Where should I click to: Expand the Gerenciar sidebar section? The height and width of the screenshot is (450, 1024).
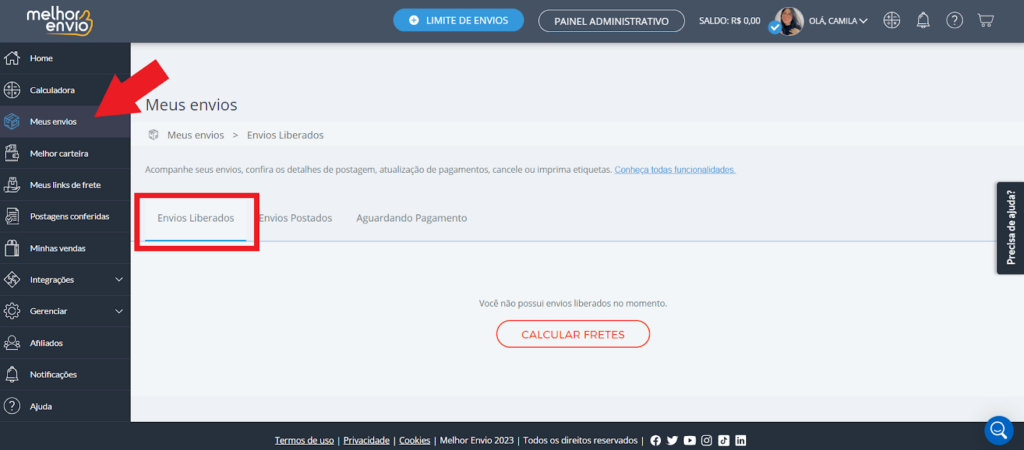click(x=65, y=312)
